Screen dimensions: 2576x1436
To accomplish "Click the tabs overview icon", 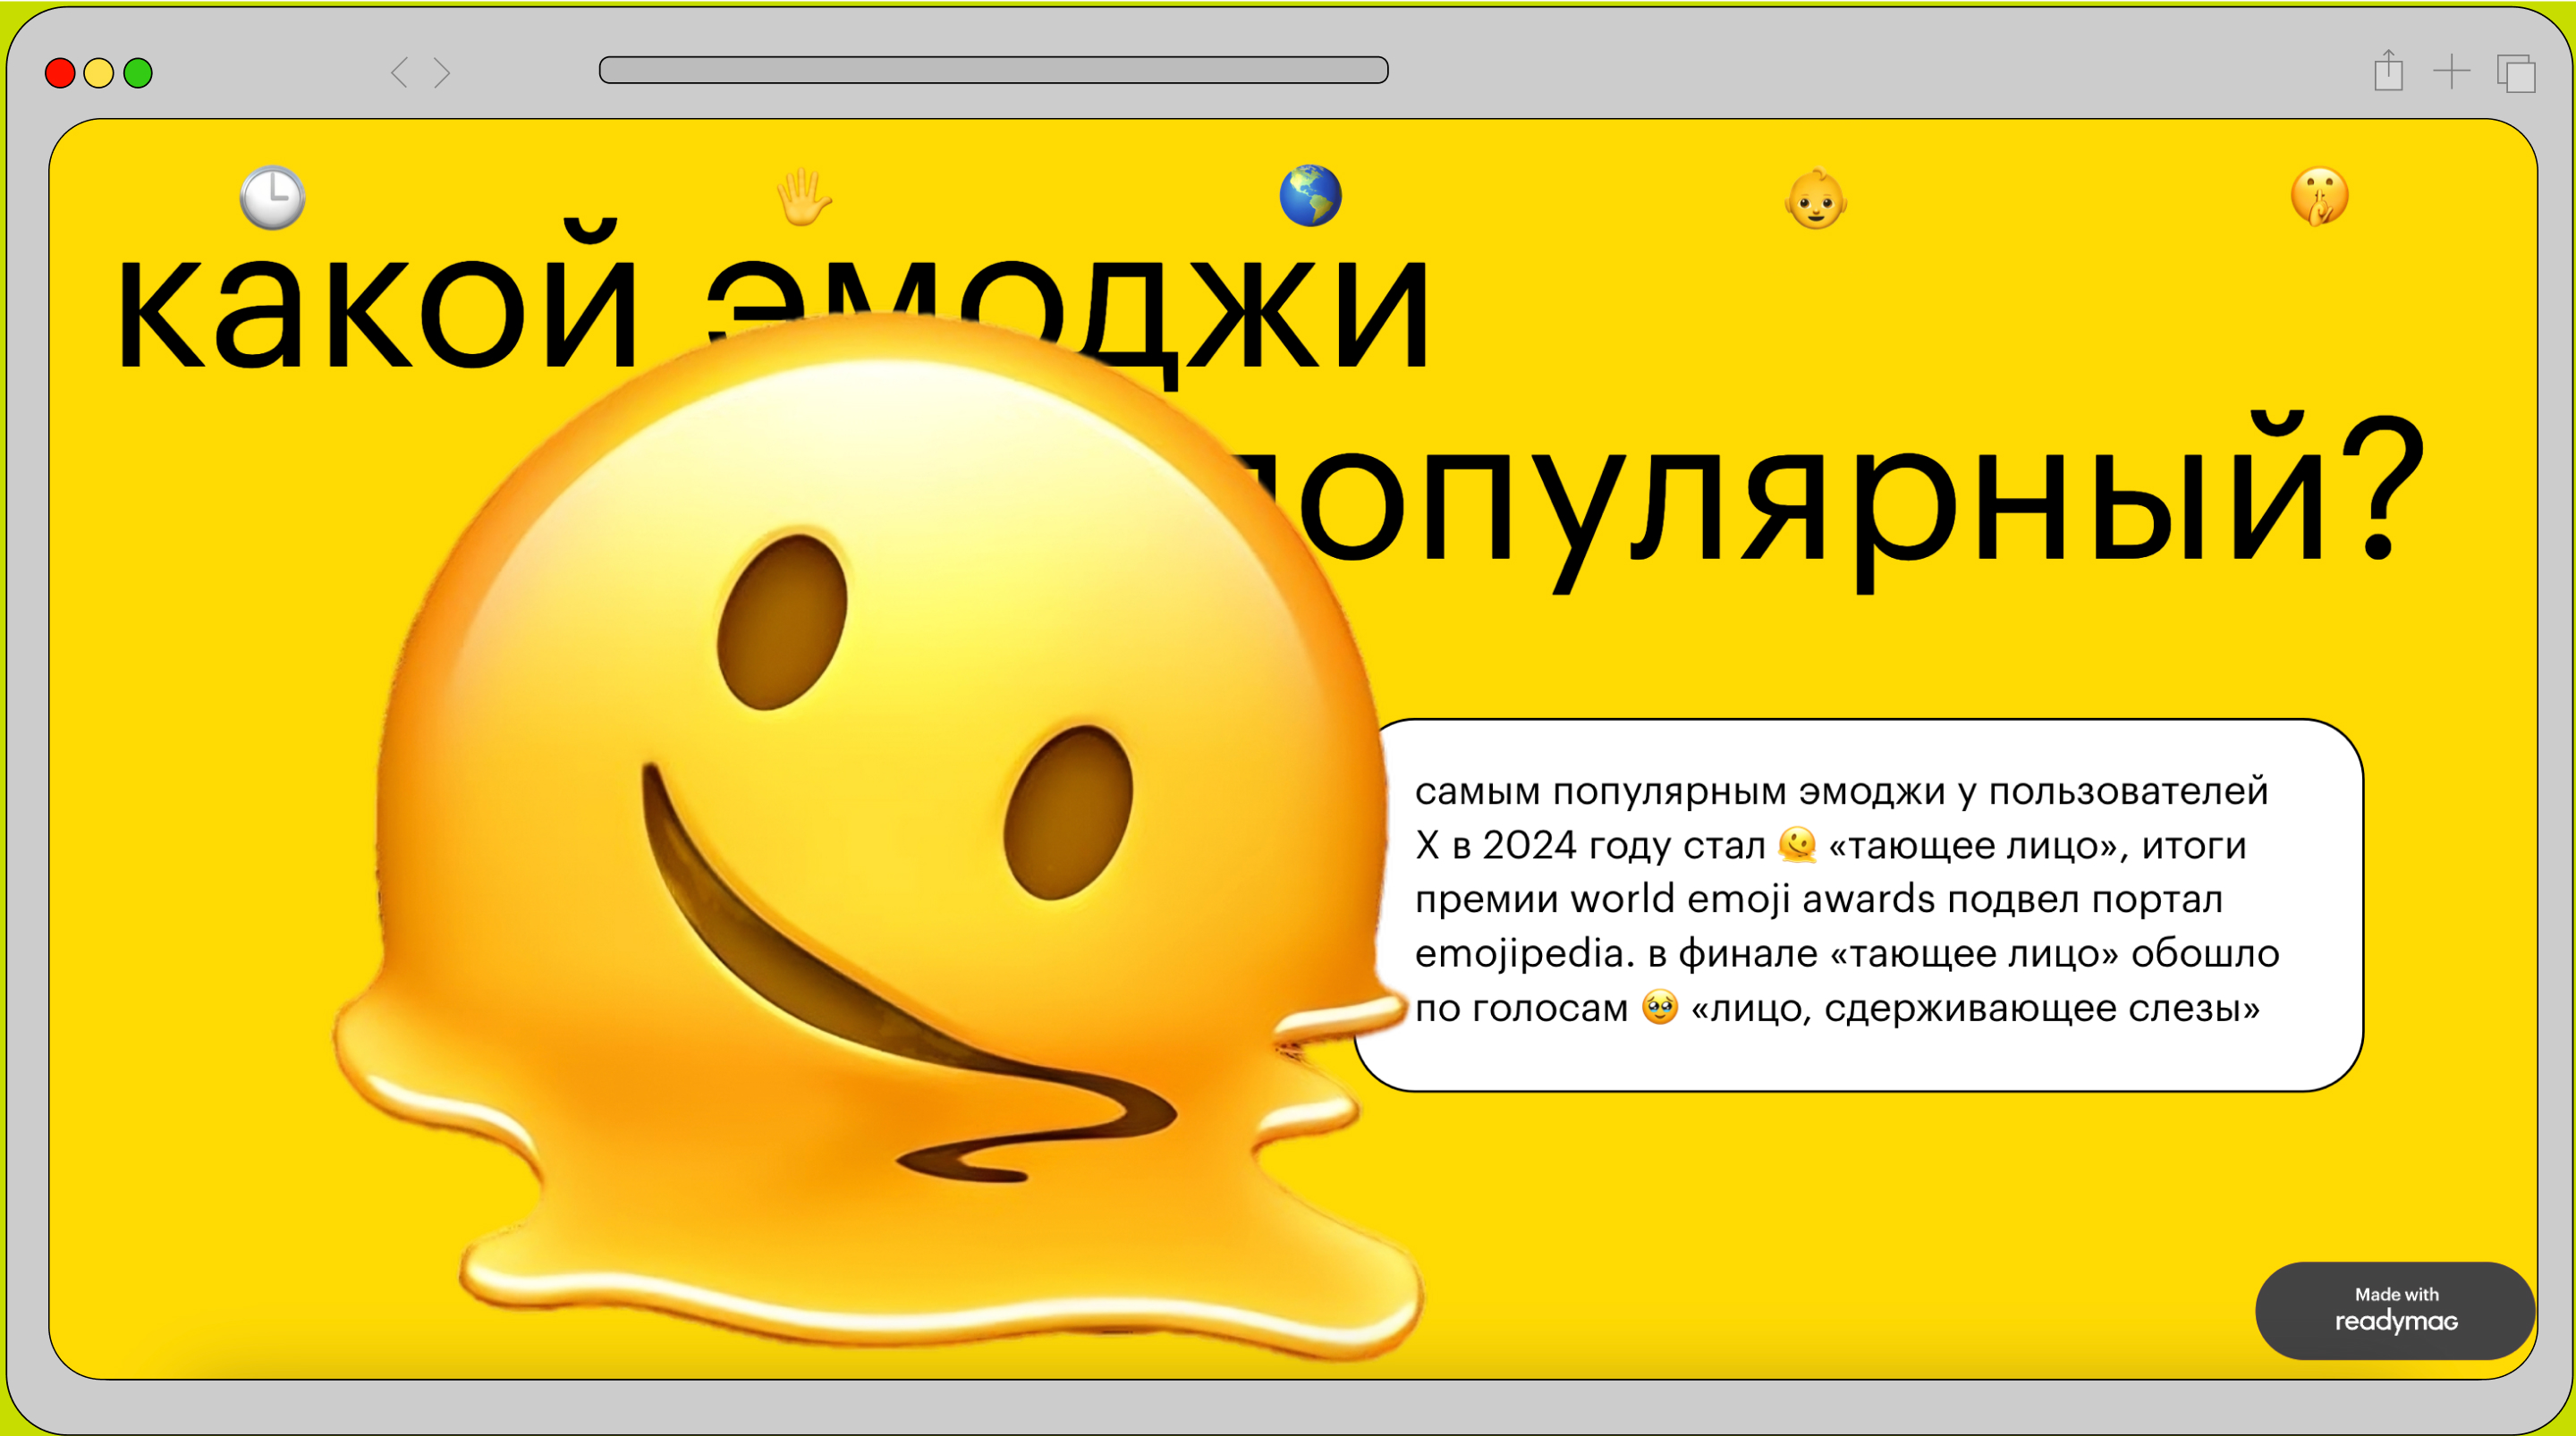I will (2516, 73).
